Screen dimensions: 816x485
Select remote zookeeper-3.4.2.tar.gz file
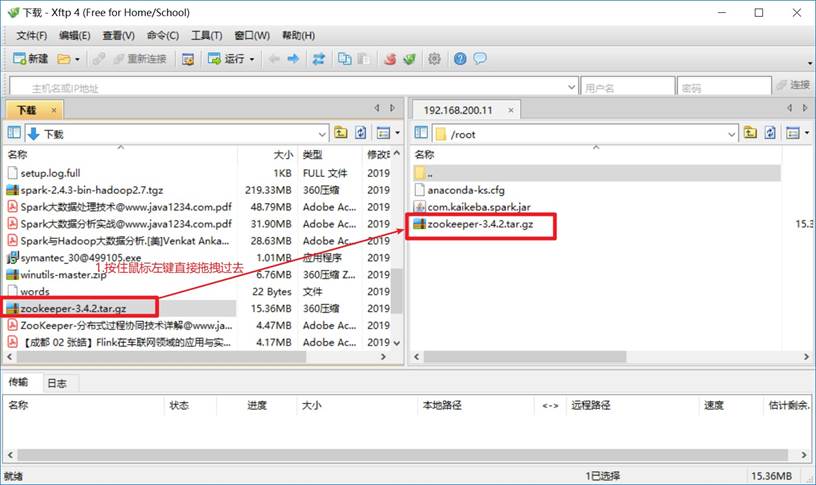click(480, 224)
